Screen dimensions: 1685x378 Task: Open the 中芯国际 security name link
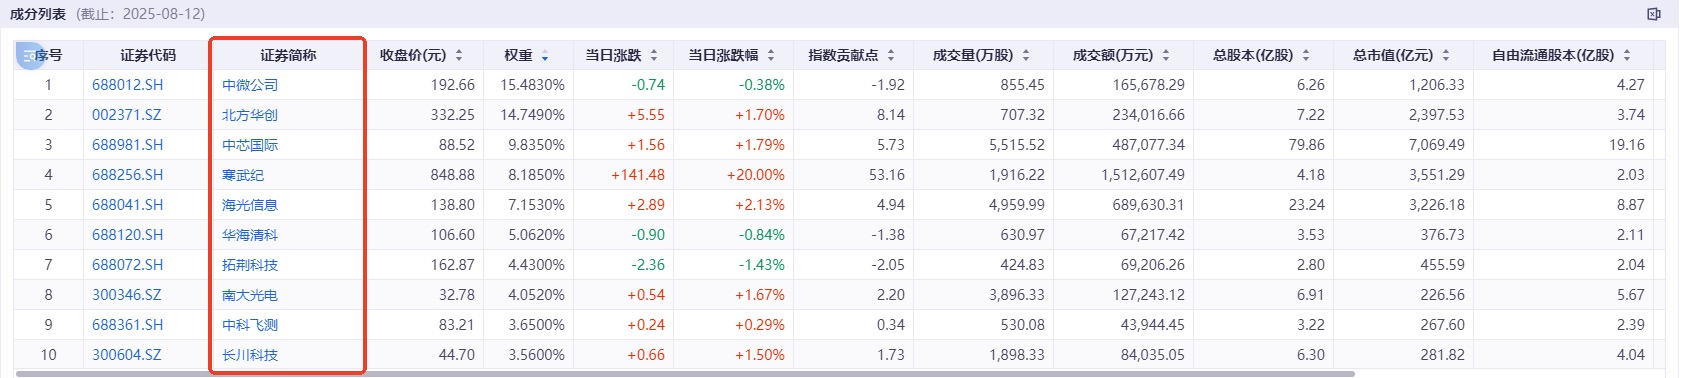[x=250, y=145]
